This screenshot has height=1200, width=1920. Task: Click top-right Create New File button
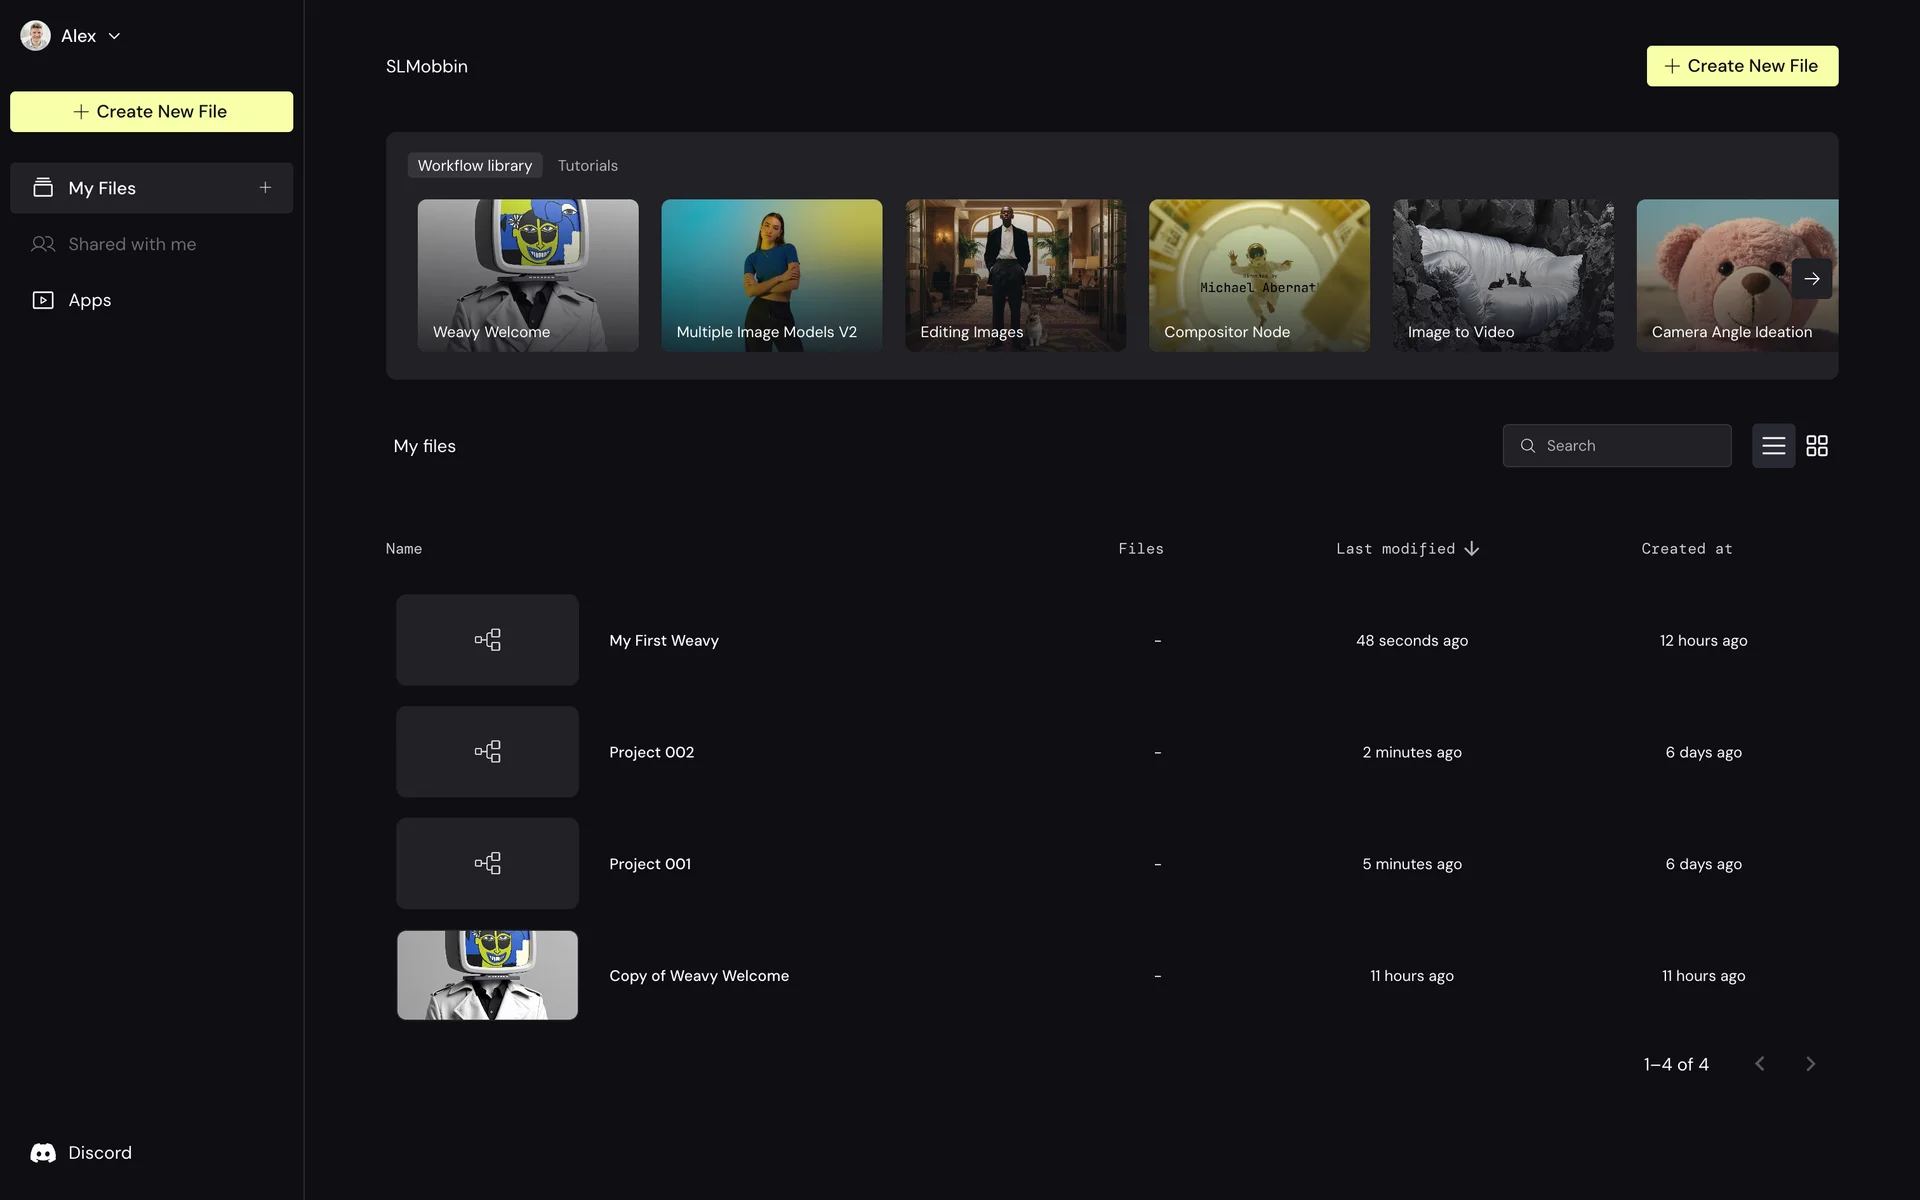(x=1741, y=66)
